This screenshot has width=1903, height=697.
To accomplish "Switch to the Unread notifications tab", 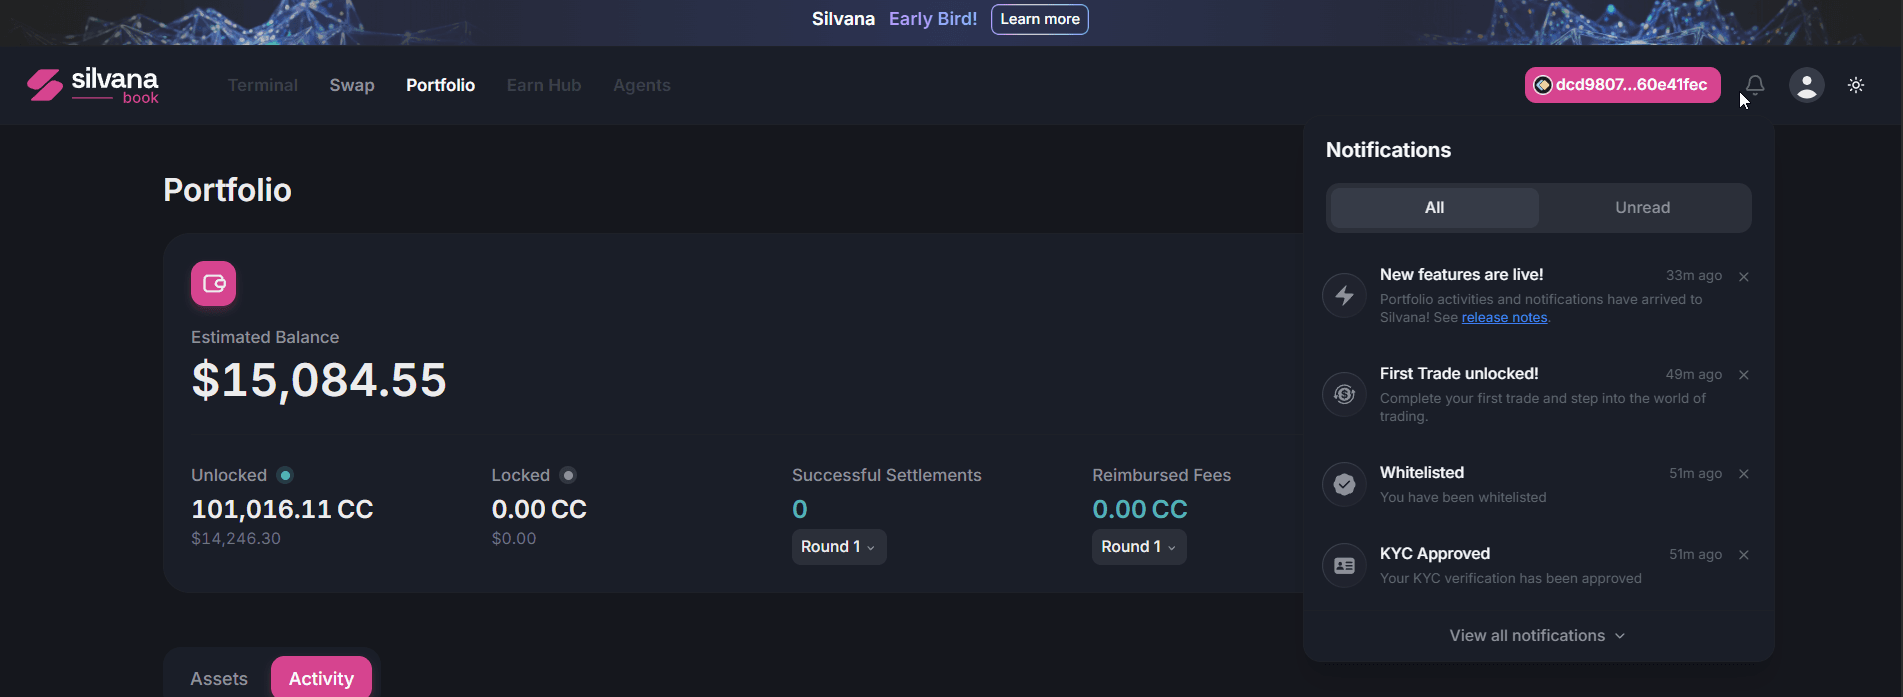I will 1642,208.
